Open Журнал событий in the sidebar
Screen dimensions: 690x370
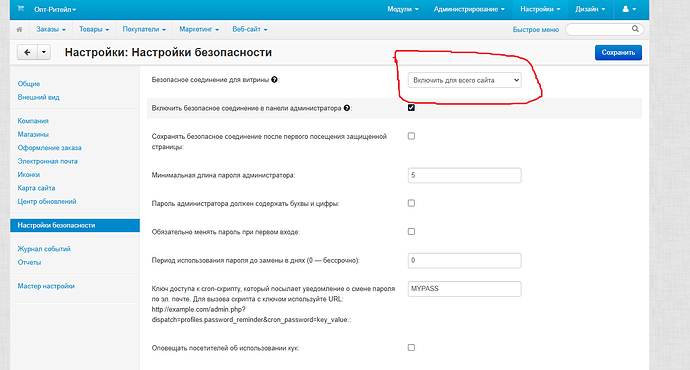pos(44,249)
